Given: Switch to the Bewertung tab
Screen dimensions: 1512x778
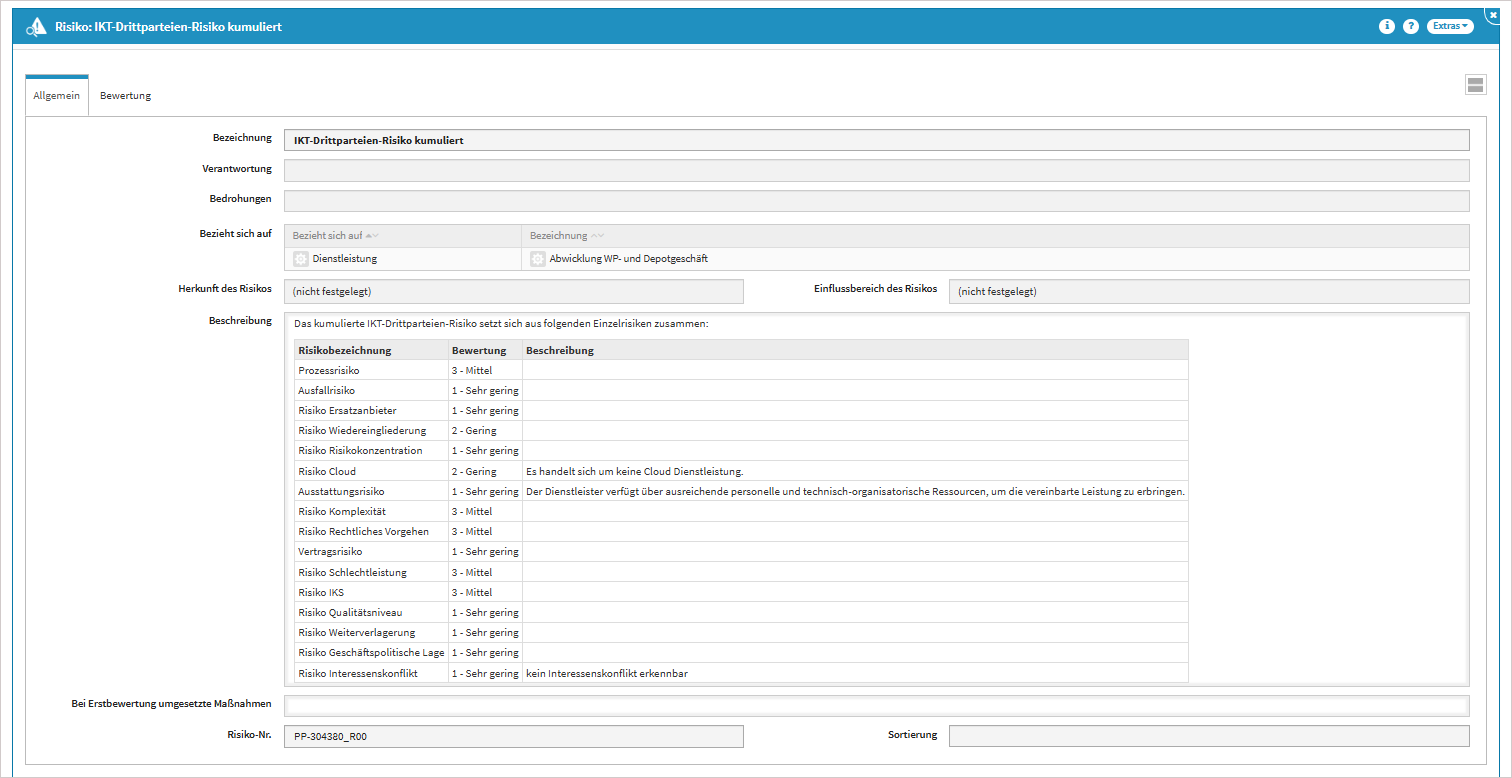Looking at the screenshot, I should coord(125,96).
